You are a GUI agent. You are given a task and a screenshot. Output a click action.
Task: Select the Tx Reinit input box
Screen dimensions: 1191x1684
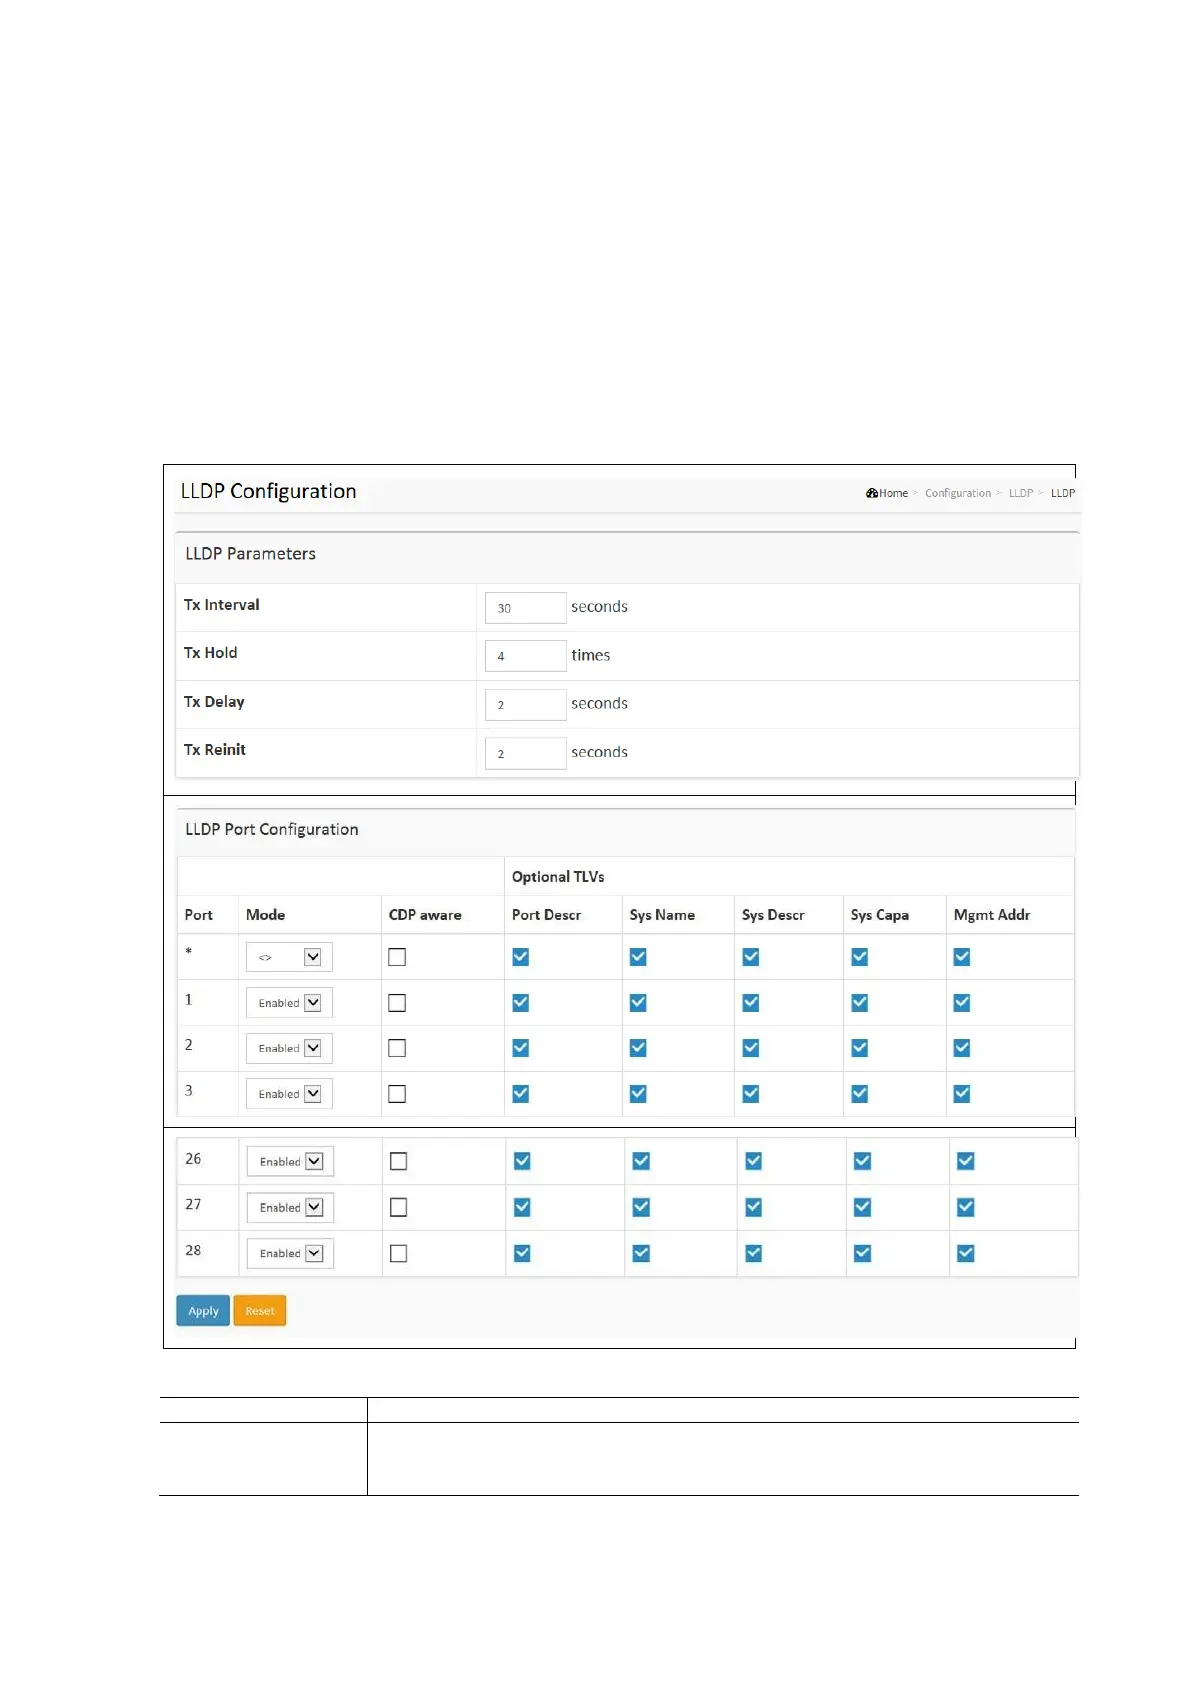(x=525, y=753)
